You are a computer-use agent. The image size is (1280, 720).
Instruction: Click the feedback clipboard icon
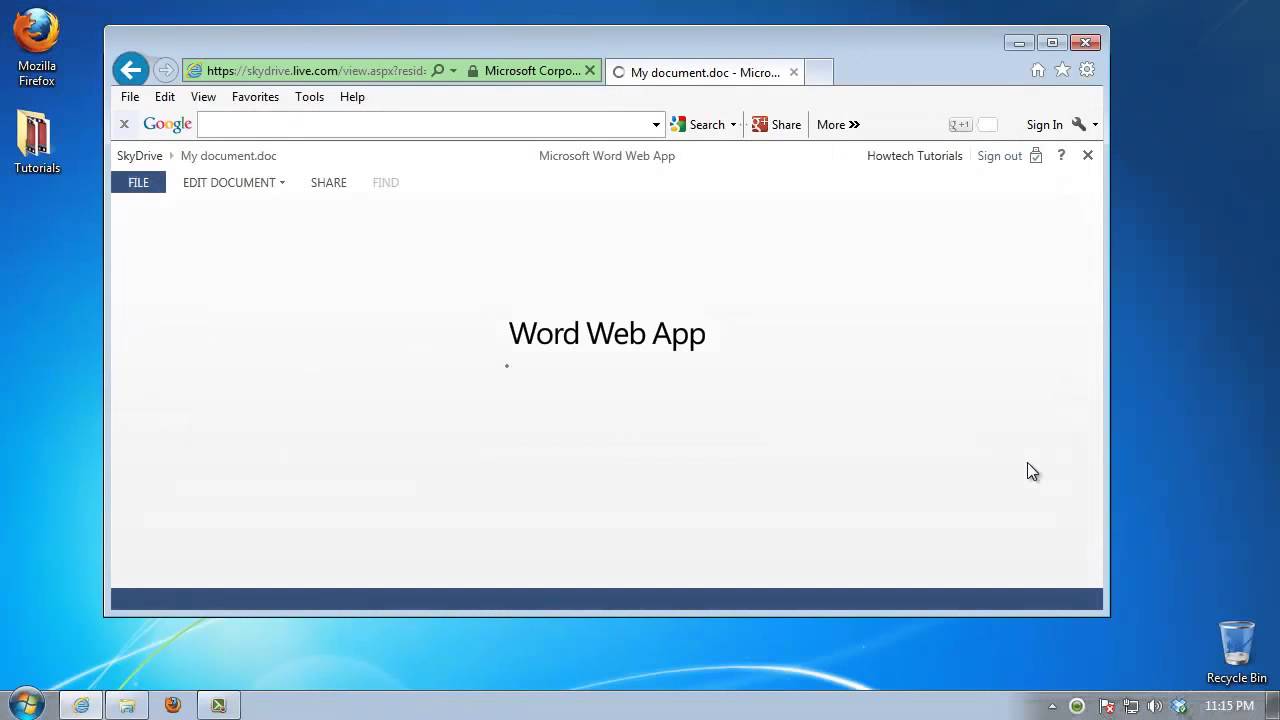pyautogui.click(x=1035, y=156)
